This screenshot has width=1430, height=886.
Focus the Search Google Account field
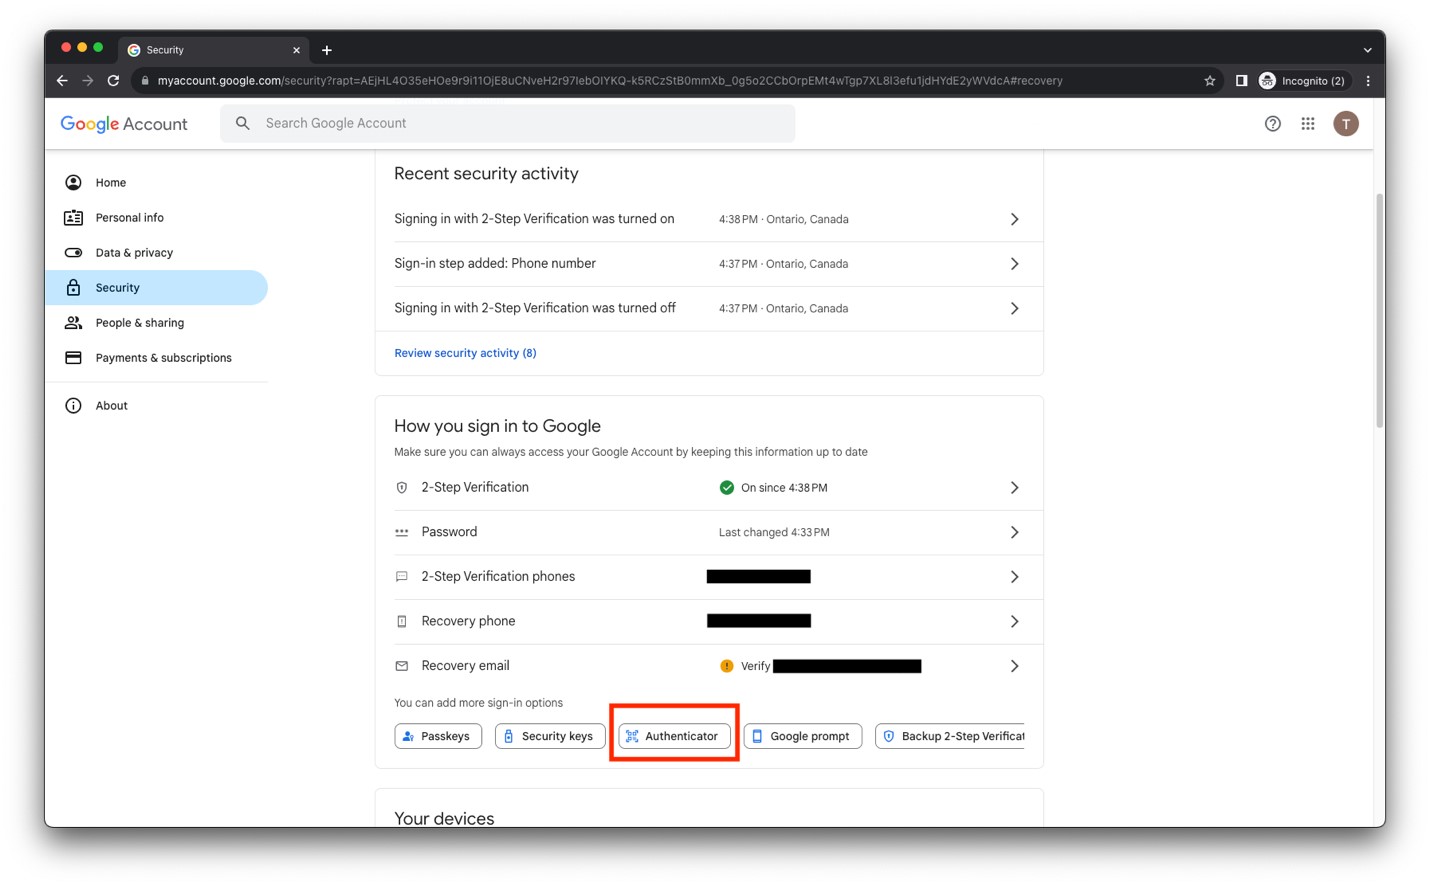point(508,123)
